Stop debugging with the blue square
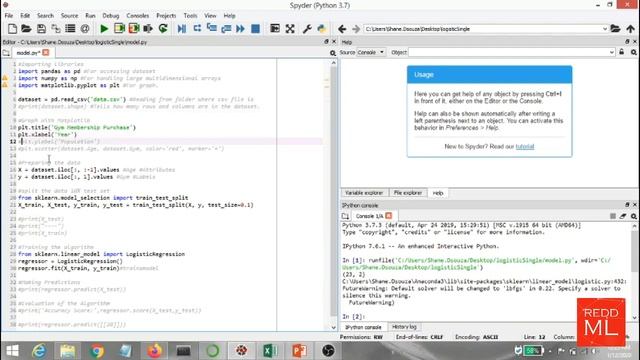 (x=256, y=29)
